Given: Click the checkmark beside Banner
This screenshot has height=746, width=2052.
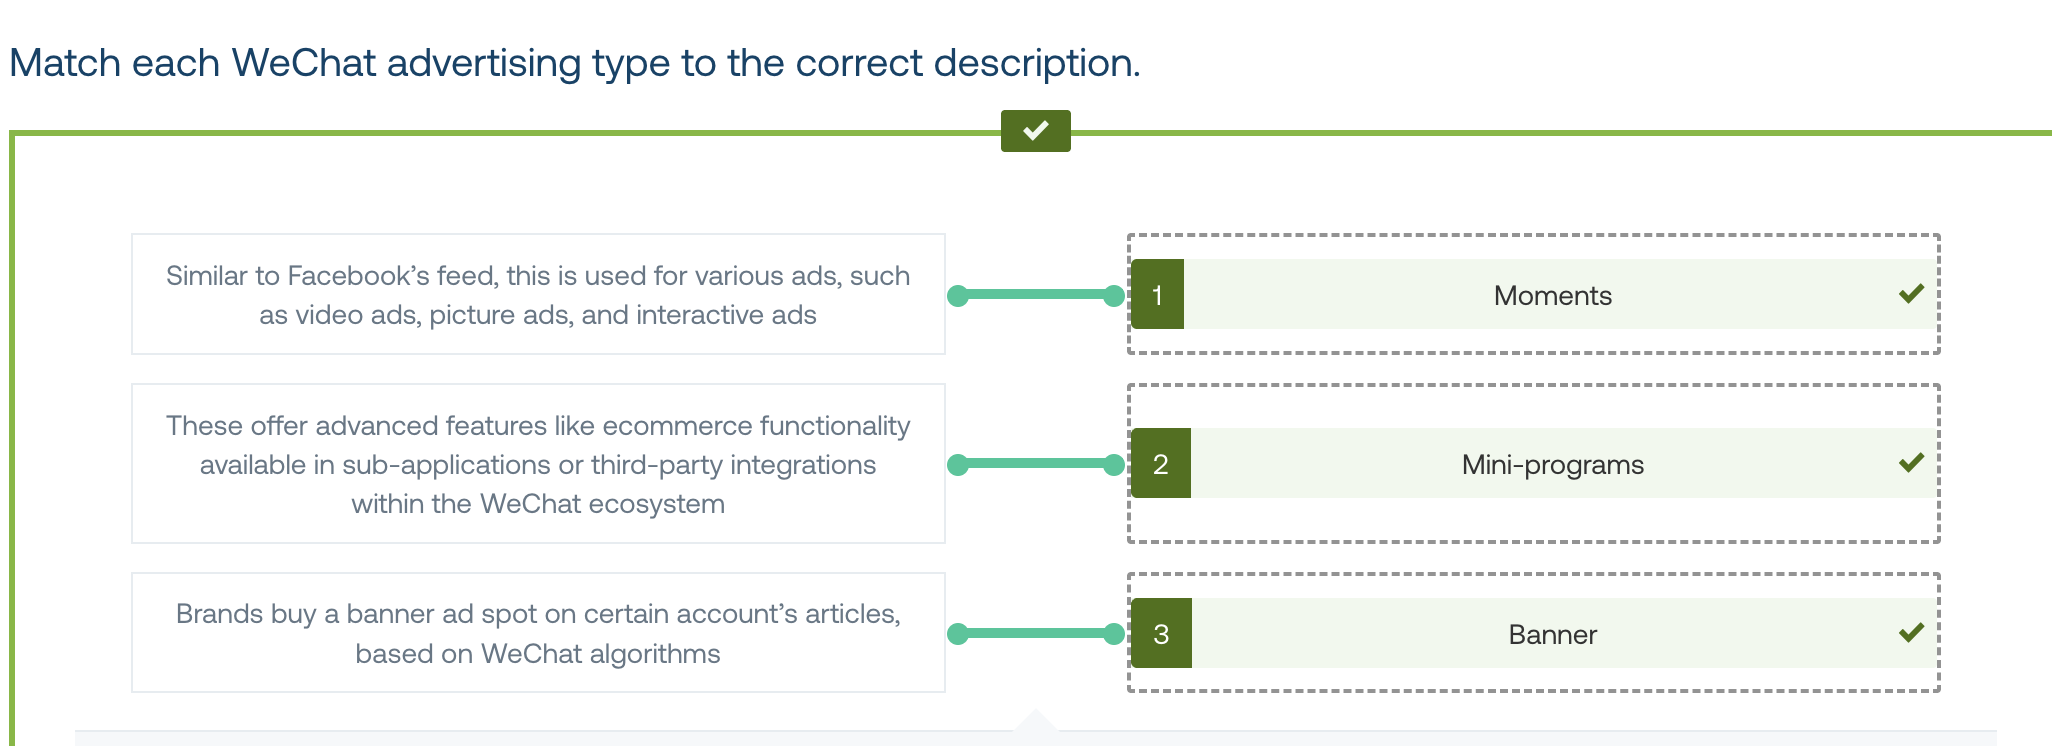Looking at the screenshot, I should click(1911, 633).
